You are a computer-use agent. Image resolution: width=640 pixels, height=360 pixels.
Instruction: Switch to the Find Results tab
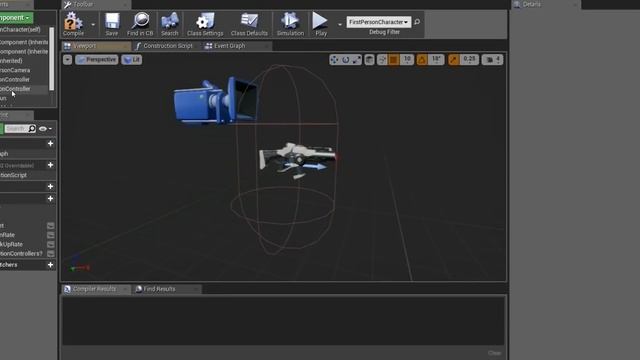(x=167, y=289)
